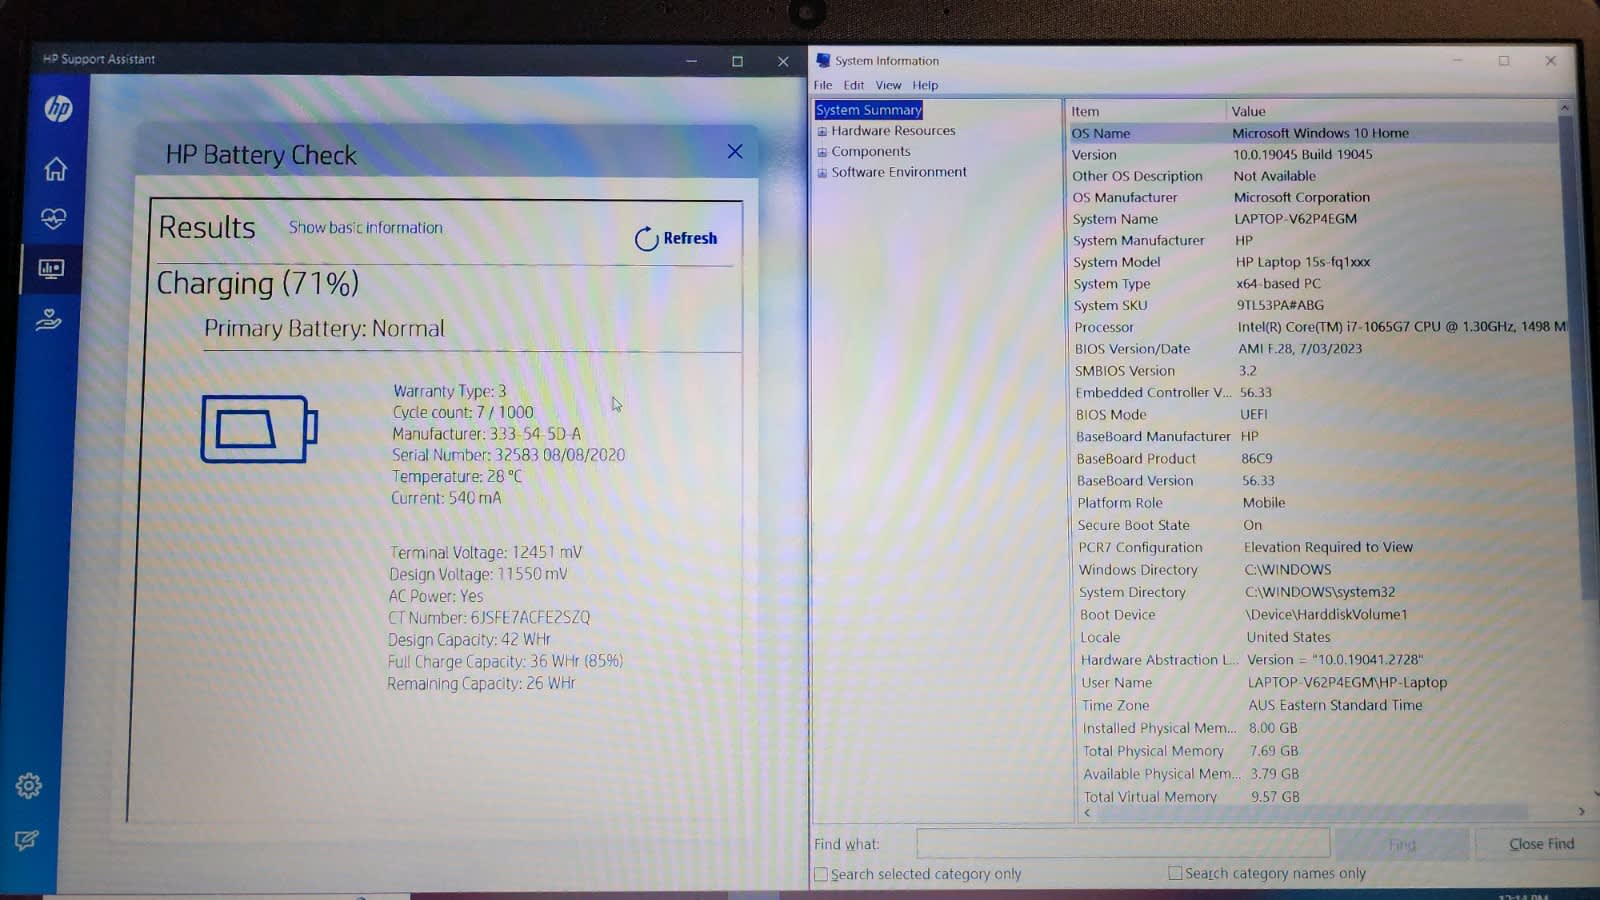Click Show basic information link
The height and width of the screenshot is (900, 1600).
coord(365,228)
